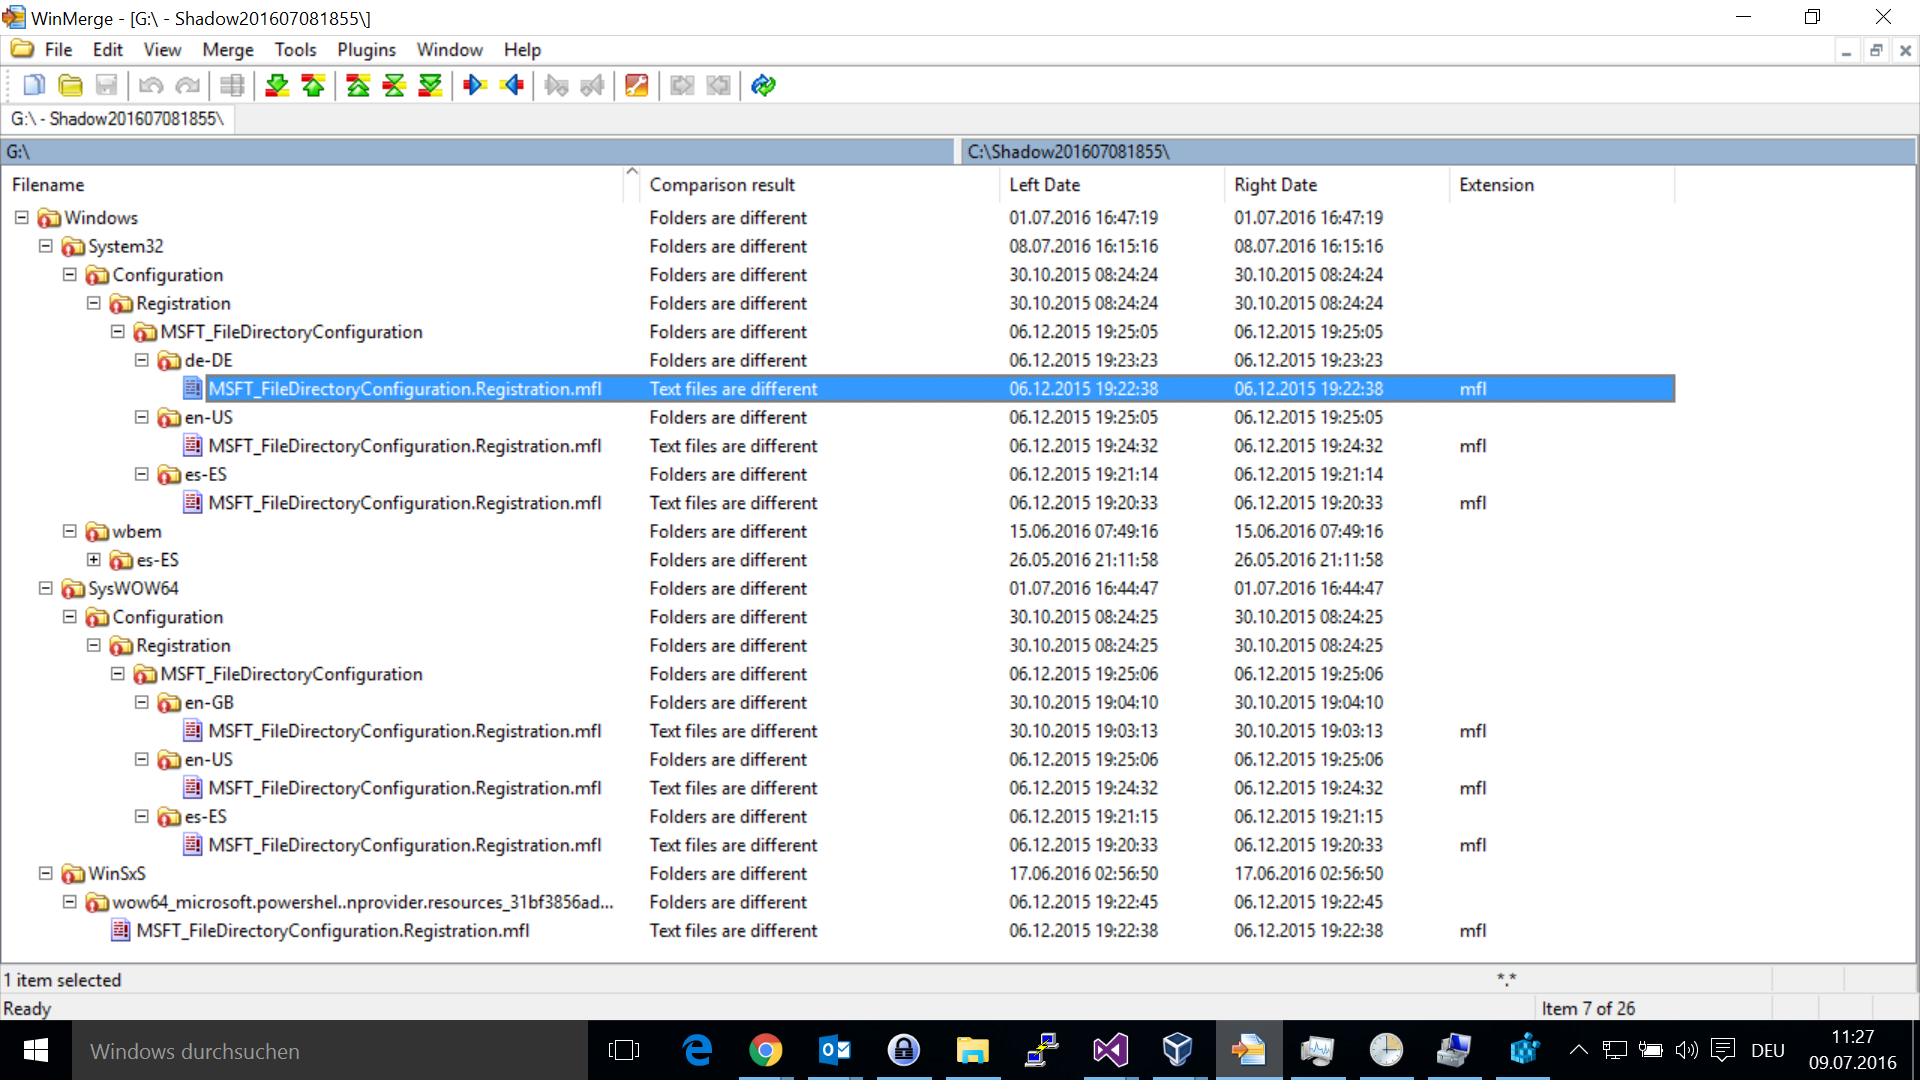Sort by the Filename column header
The image size is (1920, 1080).
(314, 185)
